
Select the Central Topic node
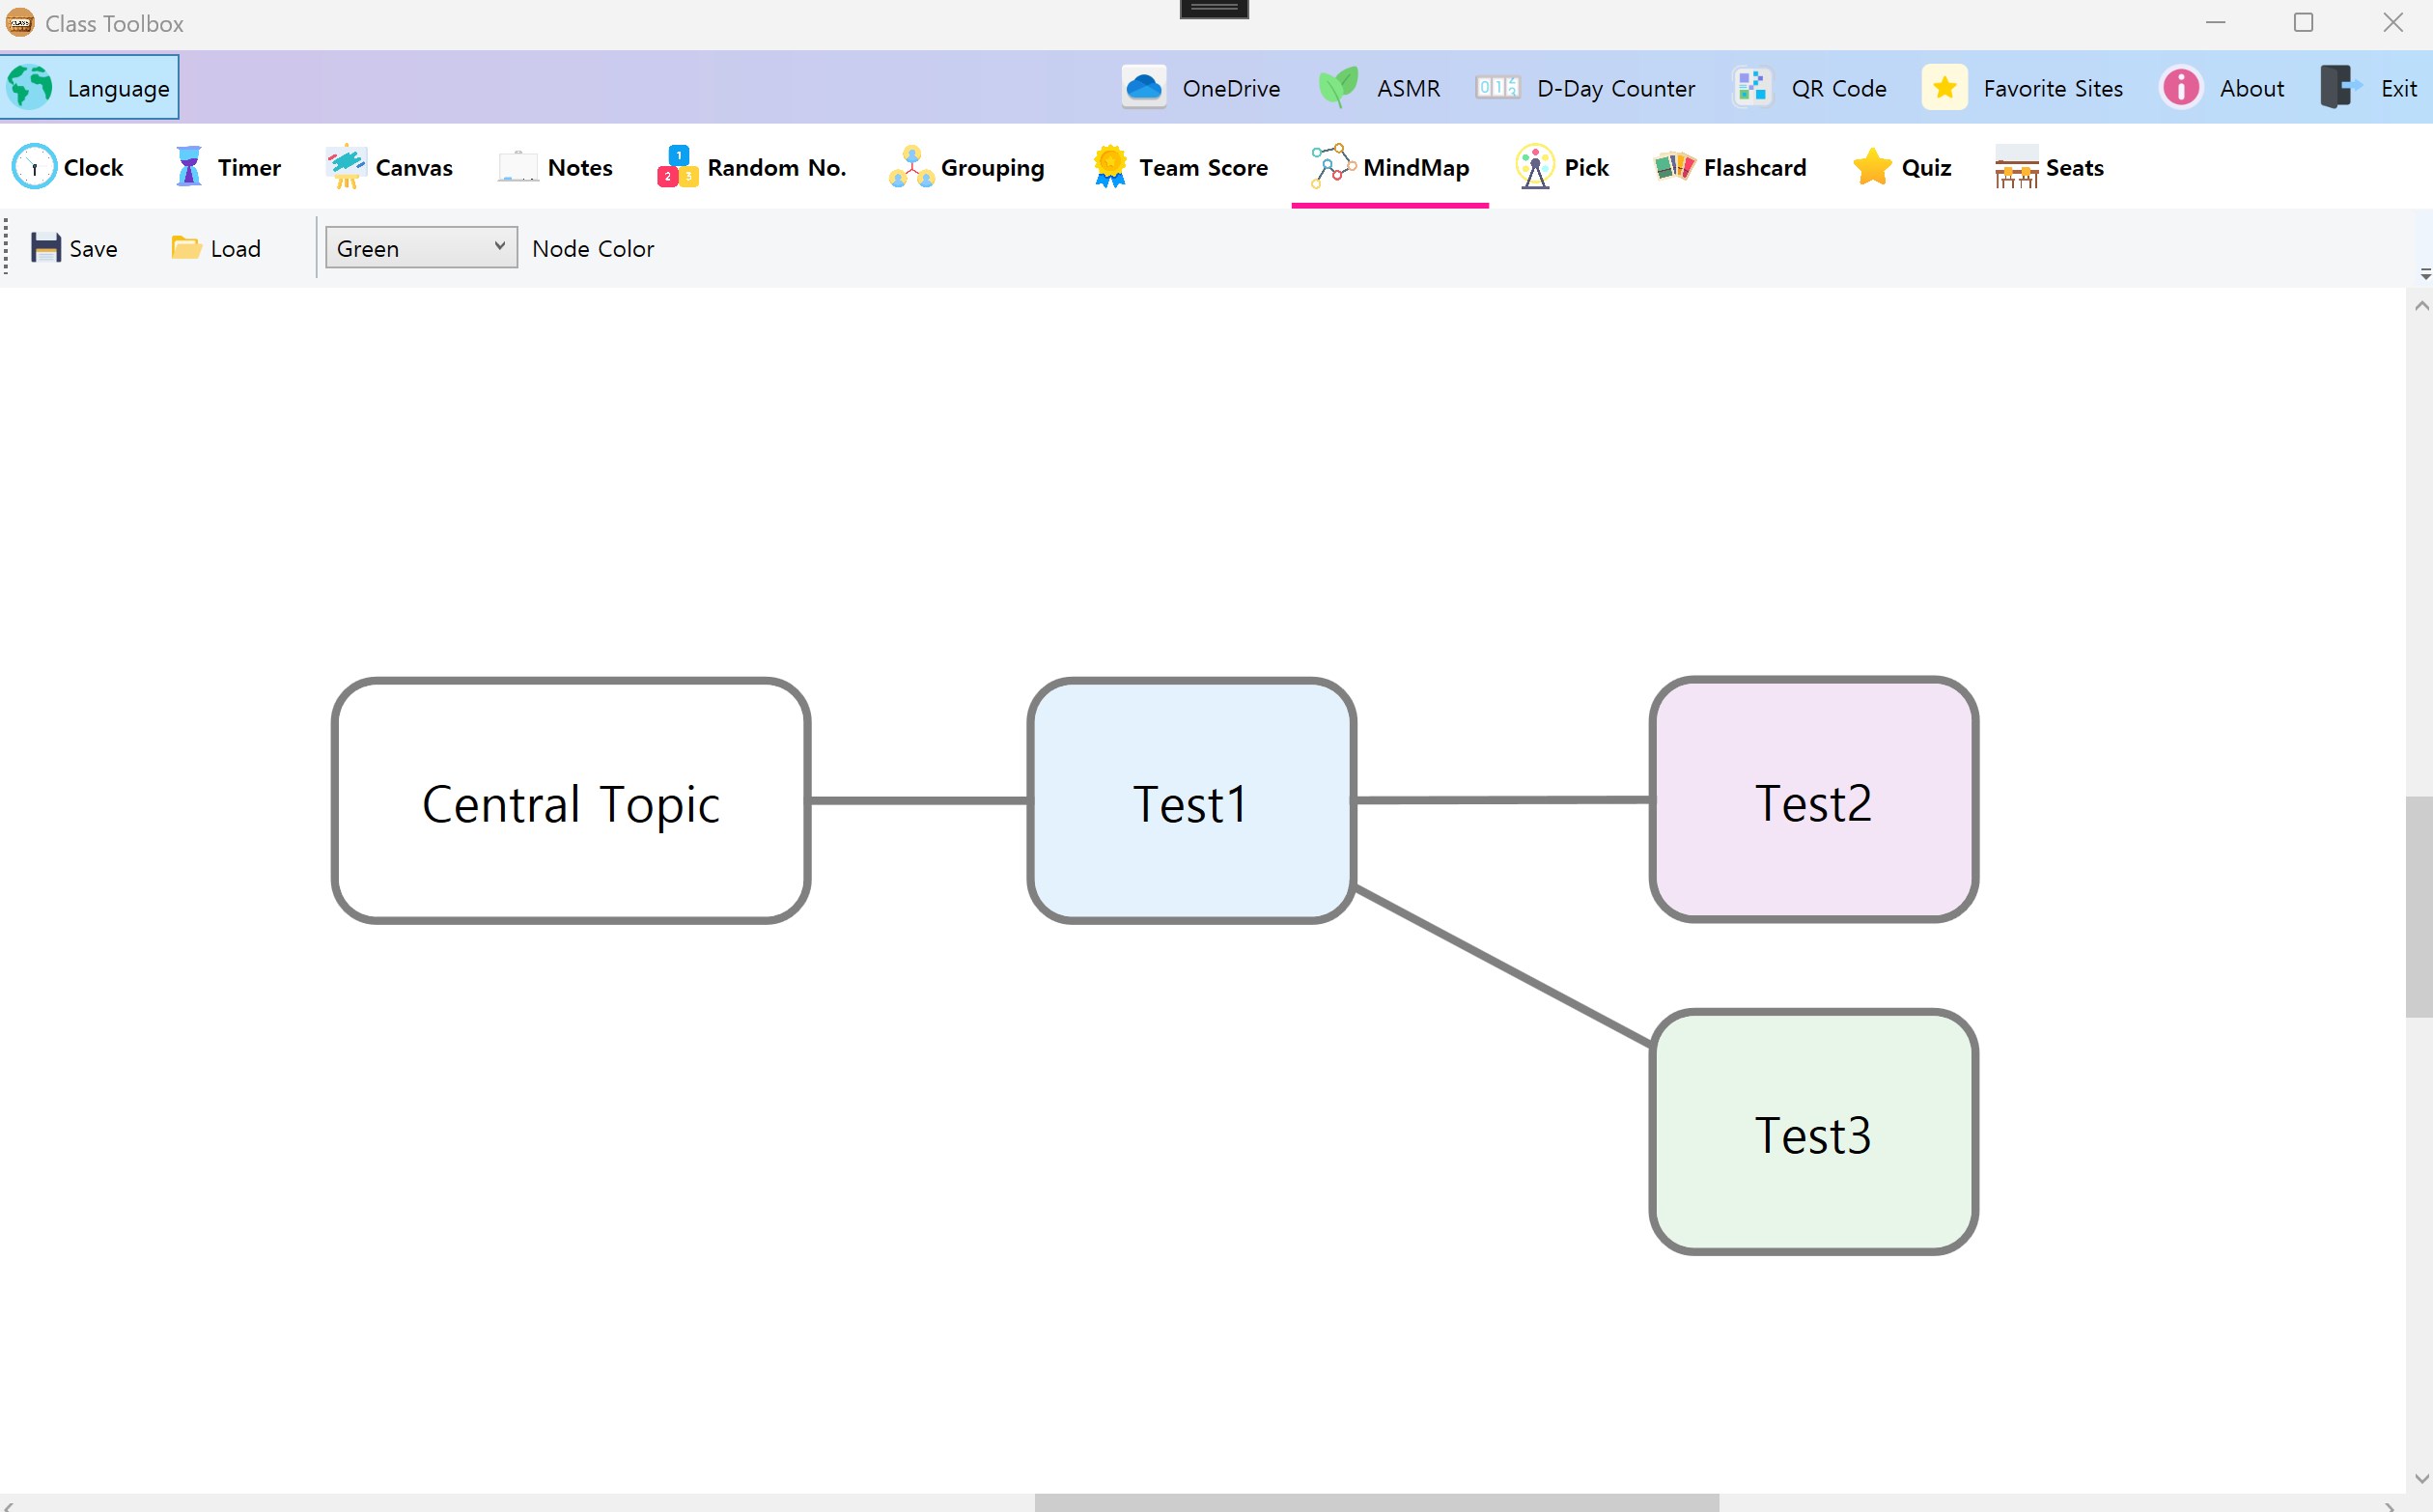(570, 802)
